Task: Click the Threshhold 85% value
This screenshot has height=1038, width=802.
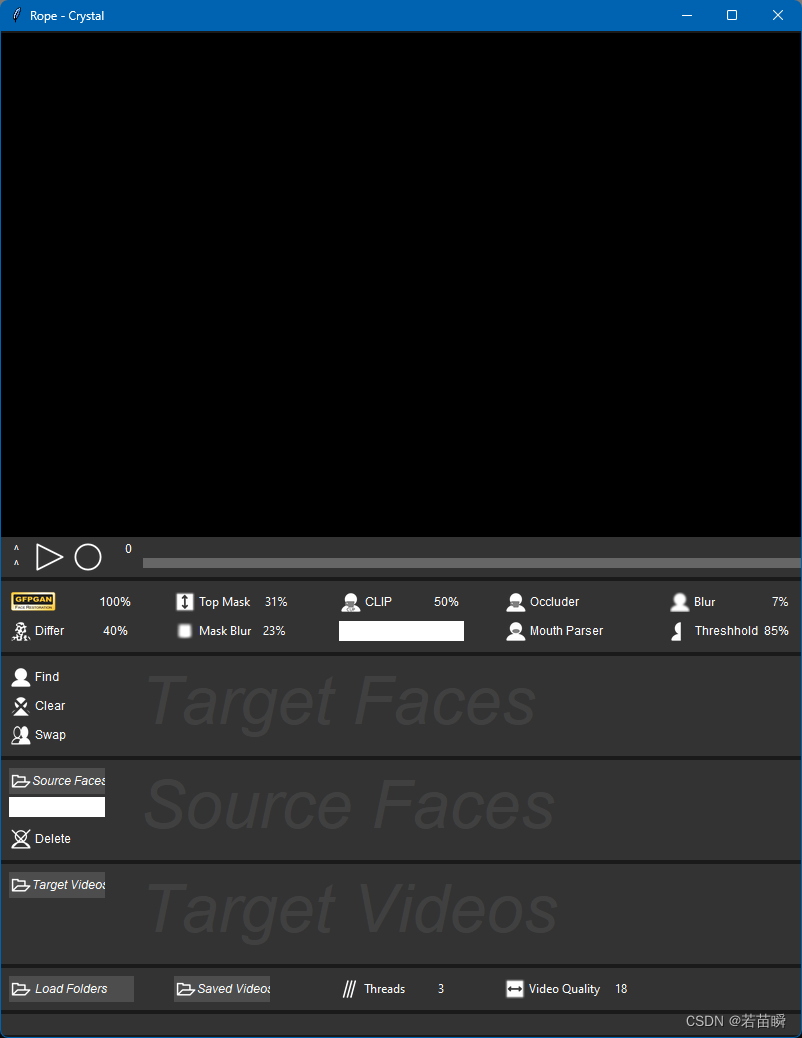Action: tap(776, 631)
